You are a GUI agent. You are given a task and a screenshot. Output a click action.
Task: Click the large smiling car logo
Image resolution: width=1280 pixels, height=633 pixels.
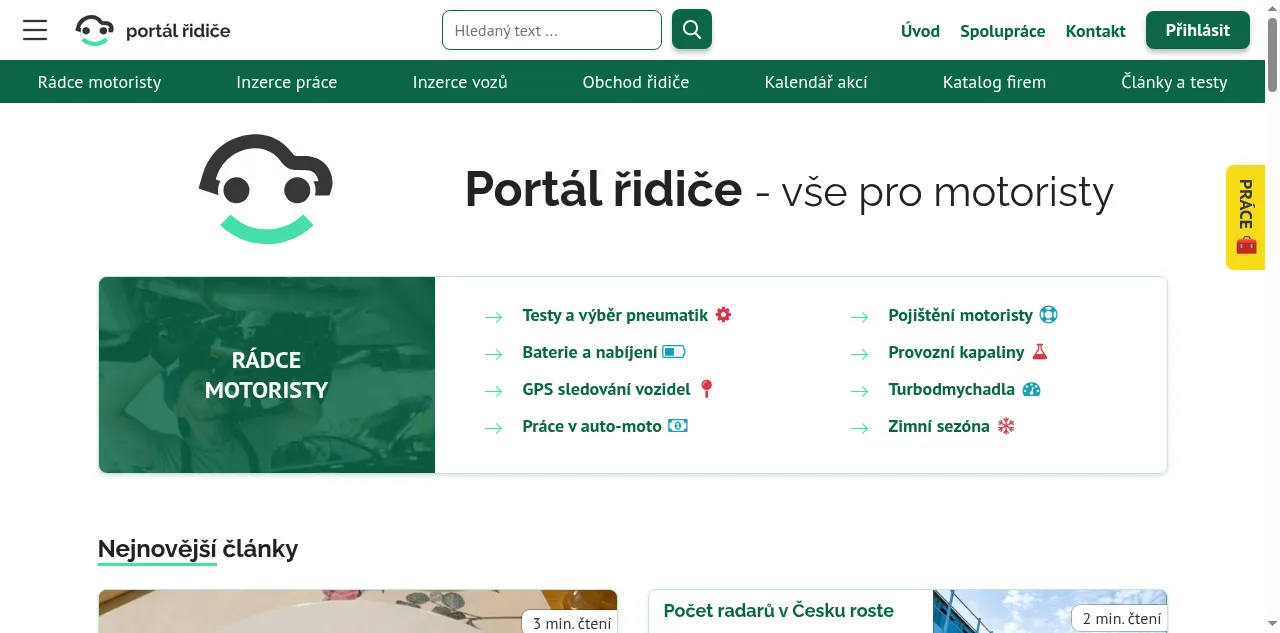coord(266,189)
